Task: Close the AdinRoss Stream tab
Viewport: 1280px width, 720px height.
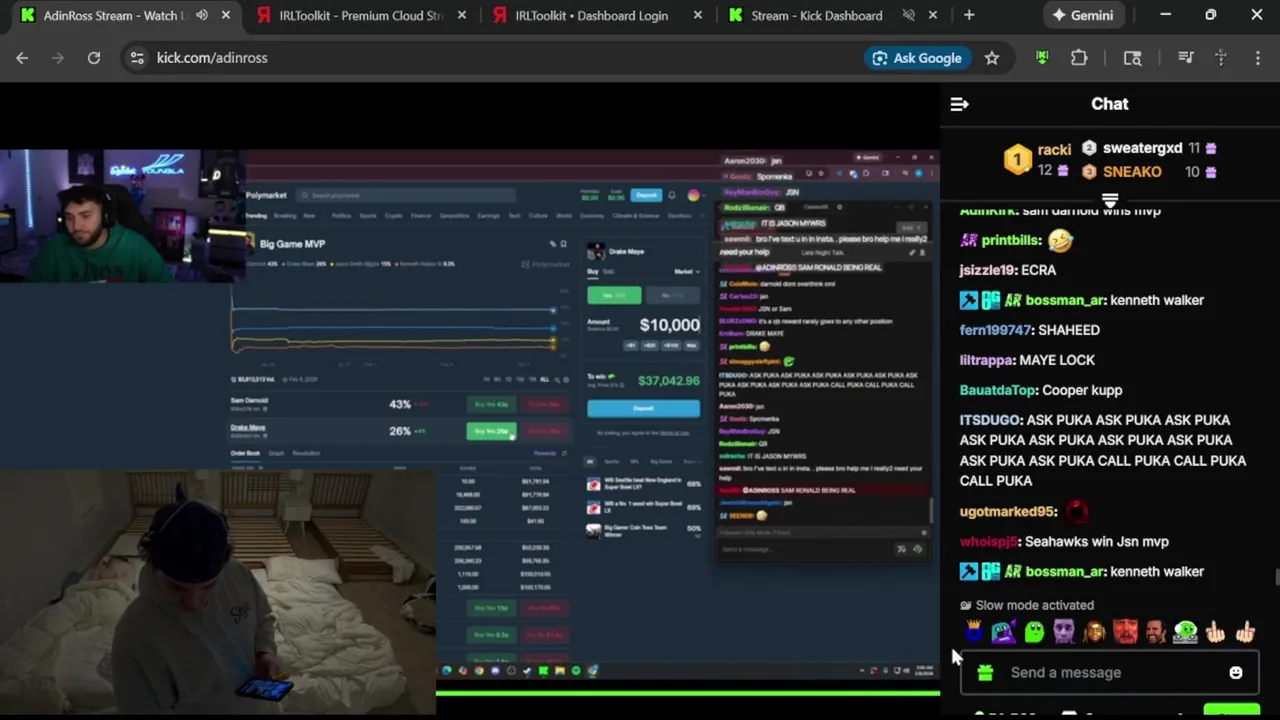Action: (x=226, y=15)
